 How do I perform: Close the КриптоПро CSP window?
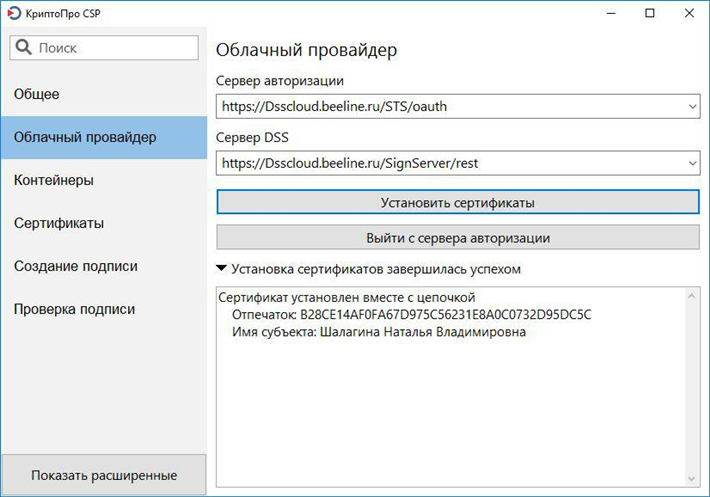[689, 13]
